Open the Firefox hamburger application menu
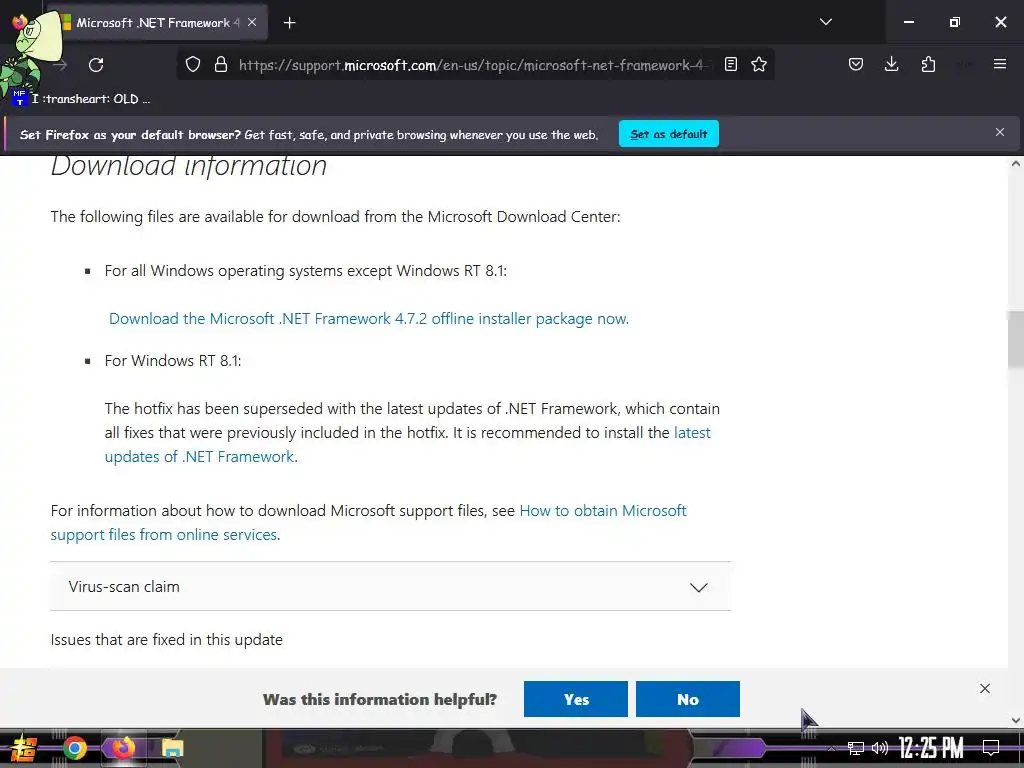The image size is (1024, 768). pos(1000,64)
